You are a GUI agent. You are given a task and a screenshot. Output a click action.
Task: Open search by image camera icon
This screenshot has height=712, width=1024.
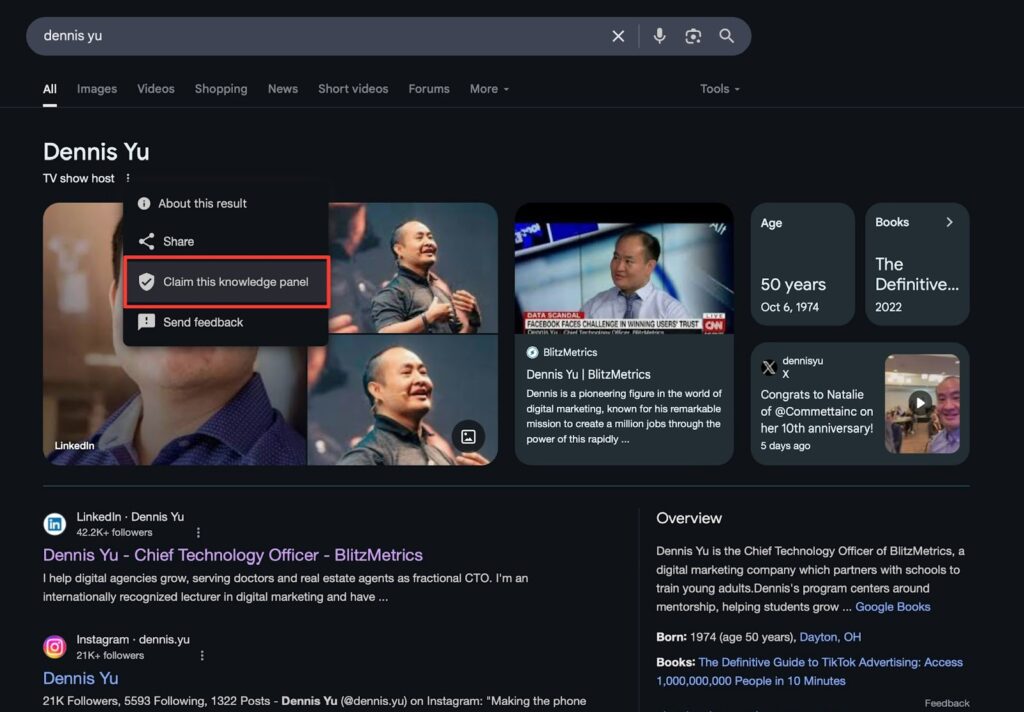point(693,36)
